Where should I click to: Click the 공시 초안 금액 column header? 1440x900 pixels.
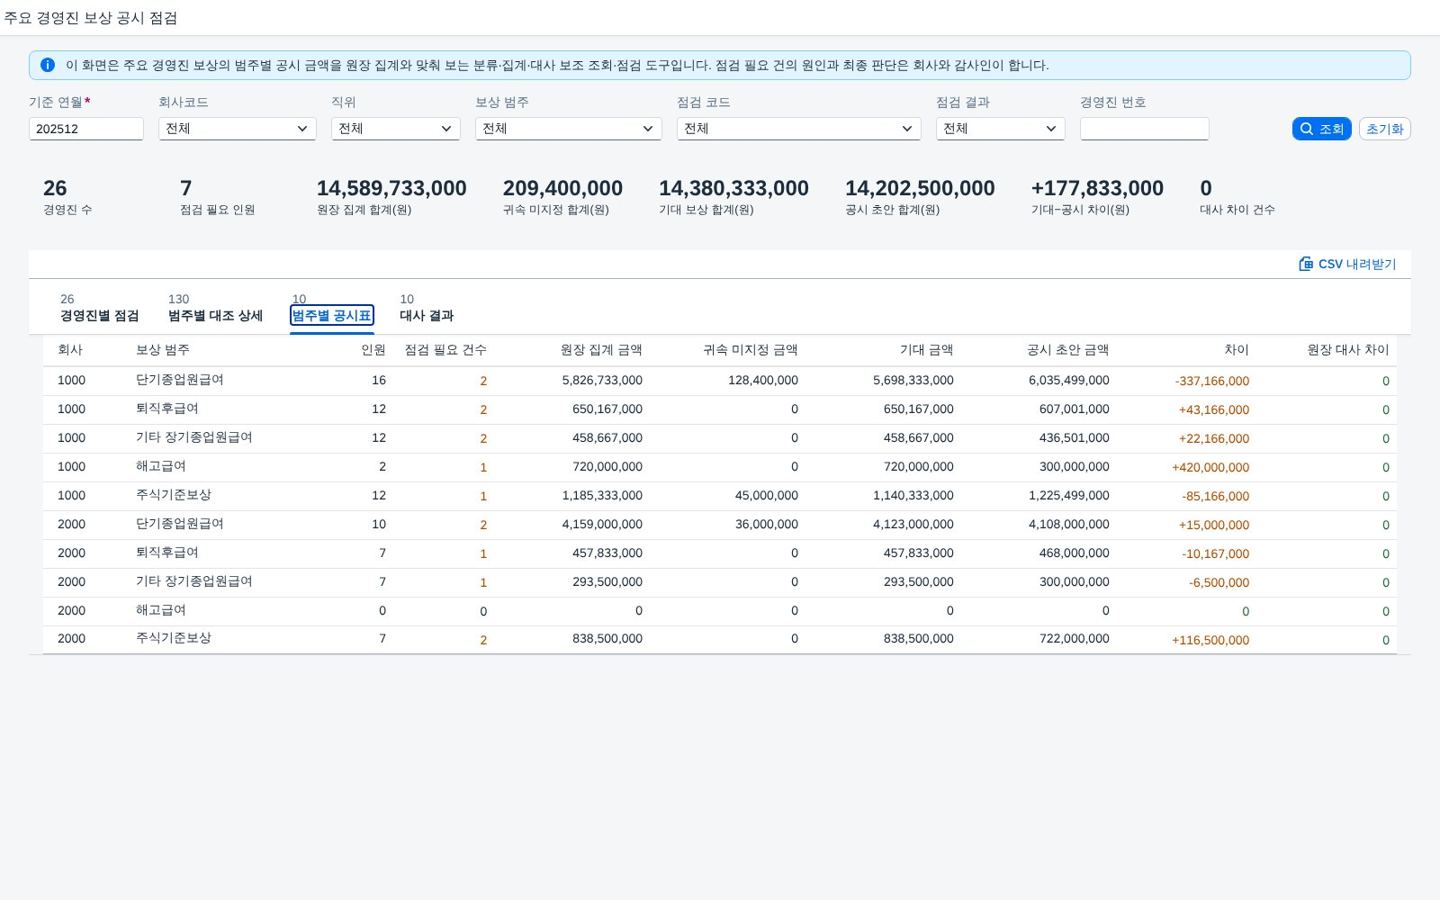click(x=1068, y=350)
